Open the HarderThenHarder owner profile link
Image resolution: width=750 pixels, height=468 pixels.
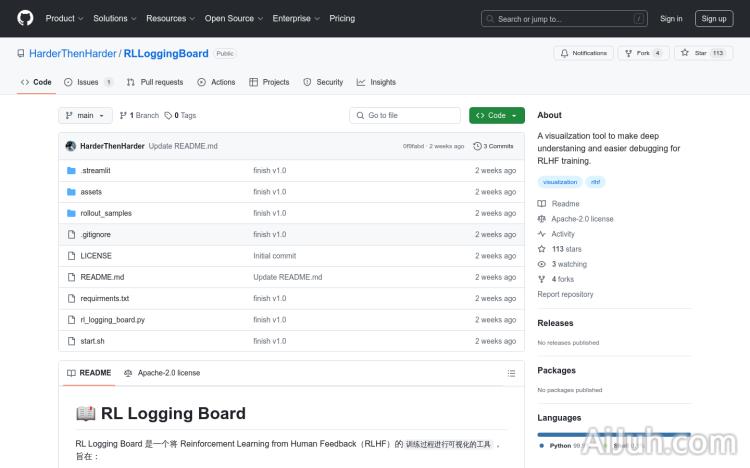73,54
